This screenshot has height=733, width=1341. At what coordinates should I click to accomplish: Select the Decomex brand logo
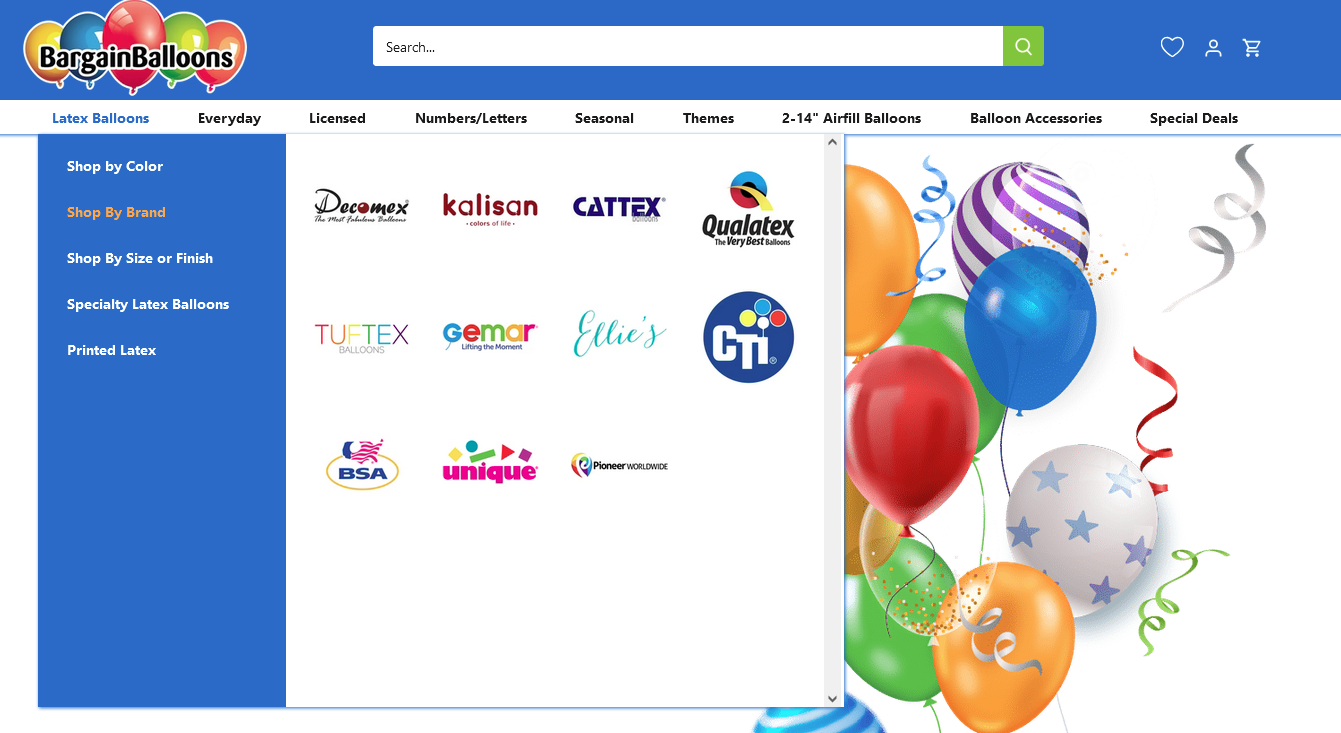point(361,206)
